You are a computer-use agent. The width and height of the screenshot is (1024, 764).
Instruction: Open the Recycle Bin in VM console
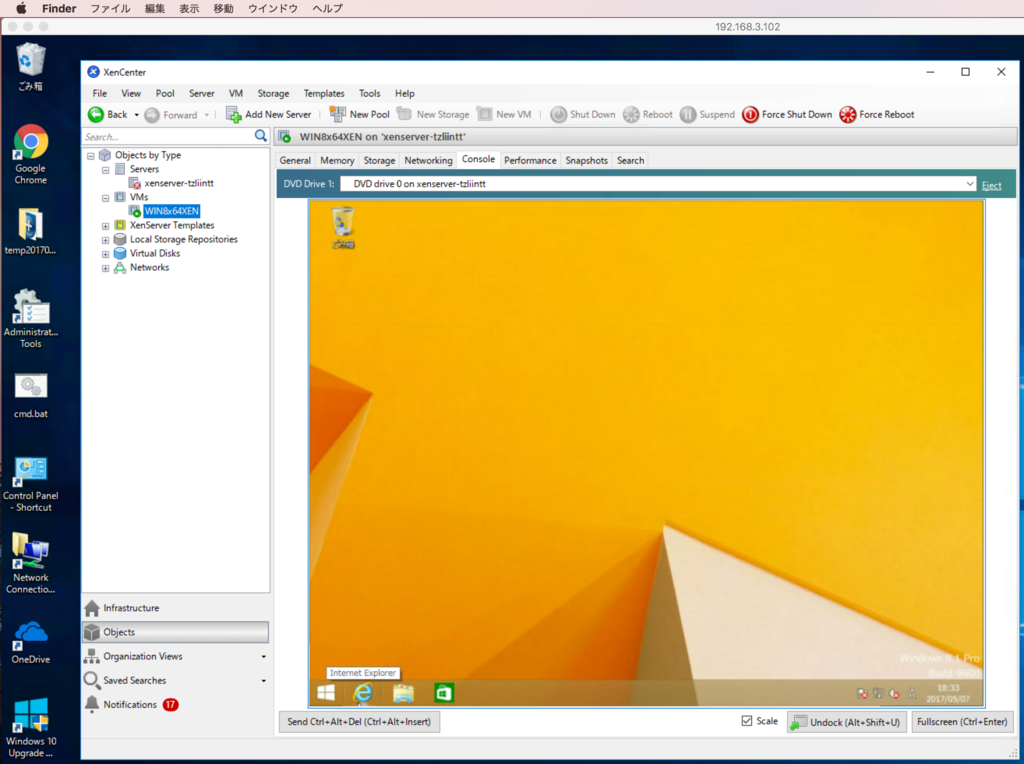[343, 227]
